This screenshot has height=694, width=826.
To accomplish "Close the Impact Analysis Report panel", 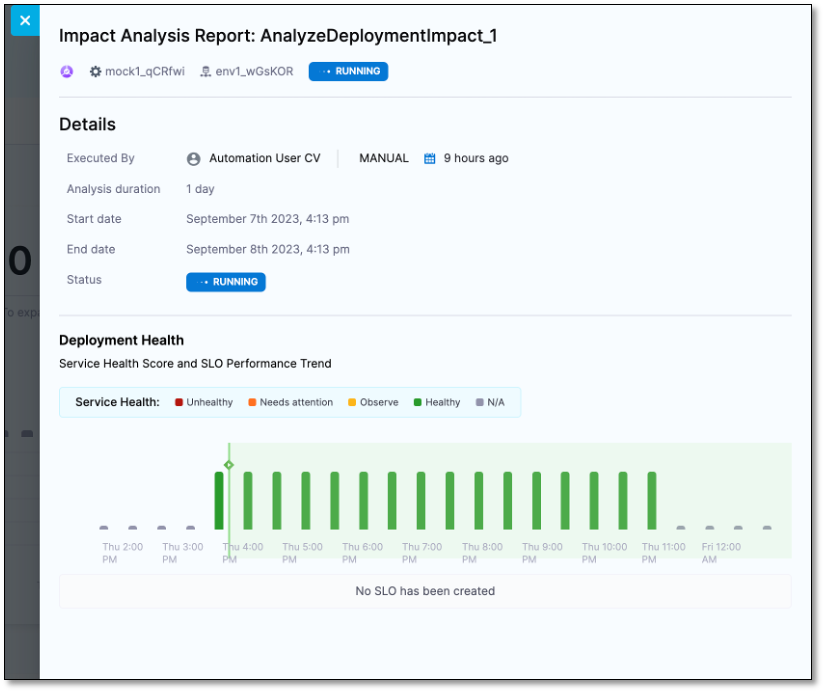I will point(25,20).
